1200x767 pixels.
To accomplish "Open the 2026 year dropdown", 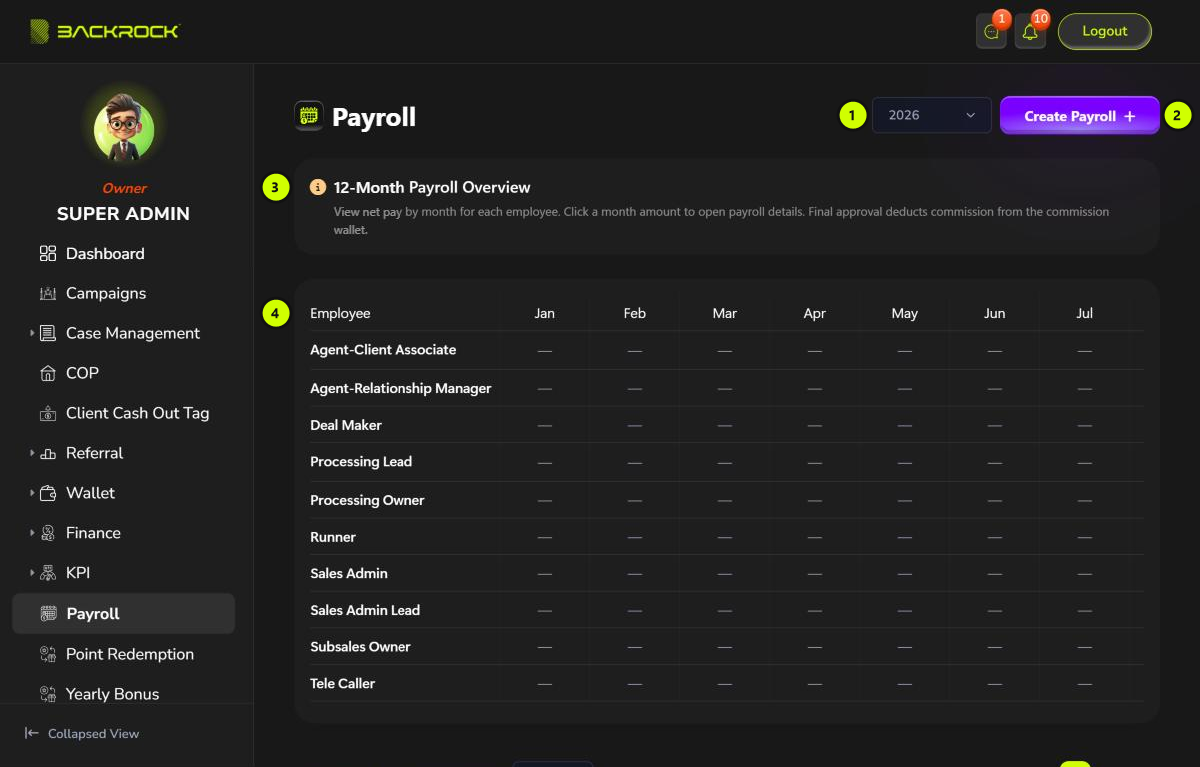I will coord(932,115).
